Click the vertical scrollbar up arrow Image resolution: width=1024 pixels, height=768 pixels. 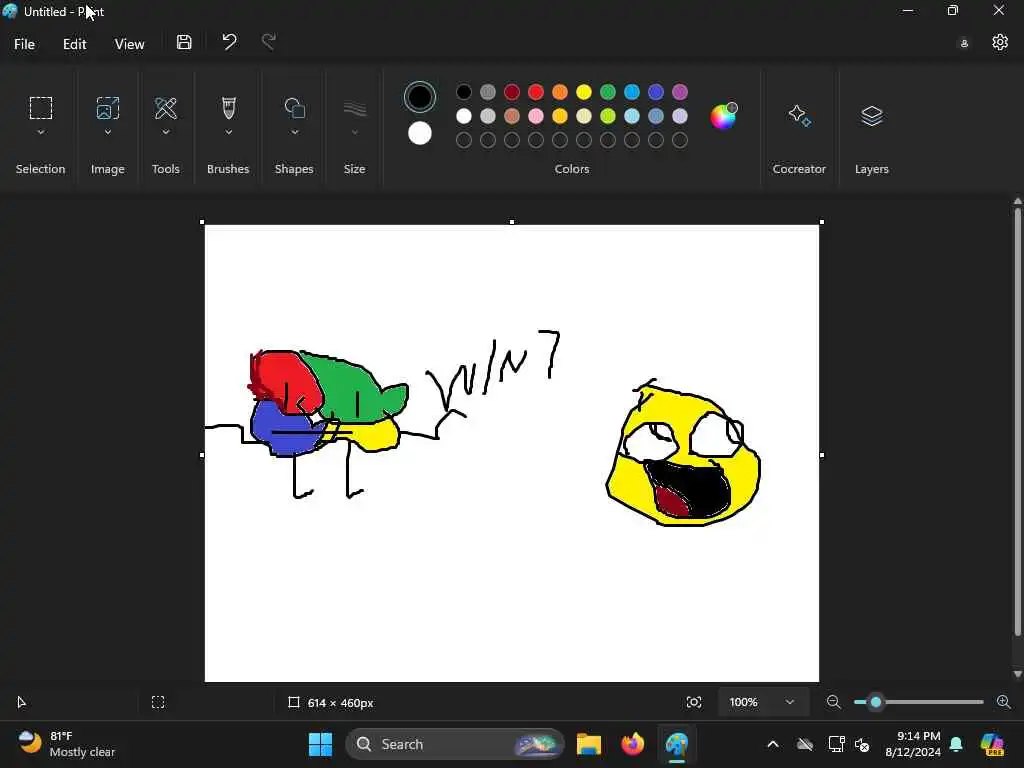(1017, 201)
